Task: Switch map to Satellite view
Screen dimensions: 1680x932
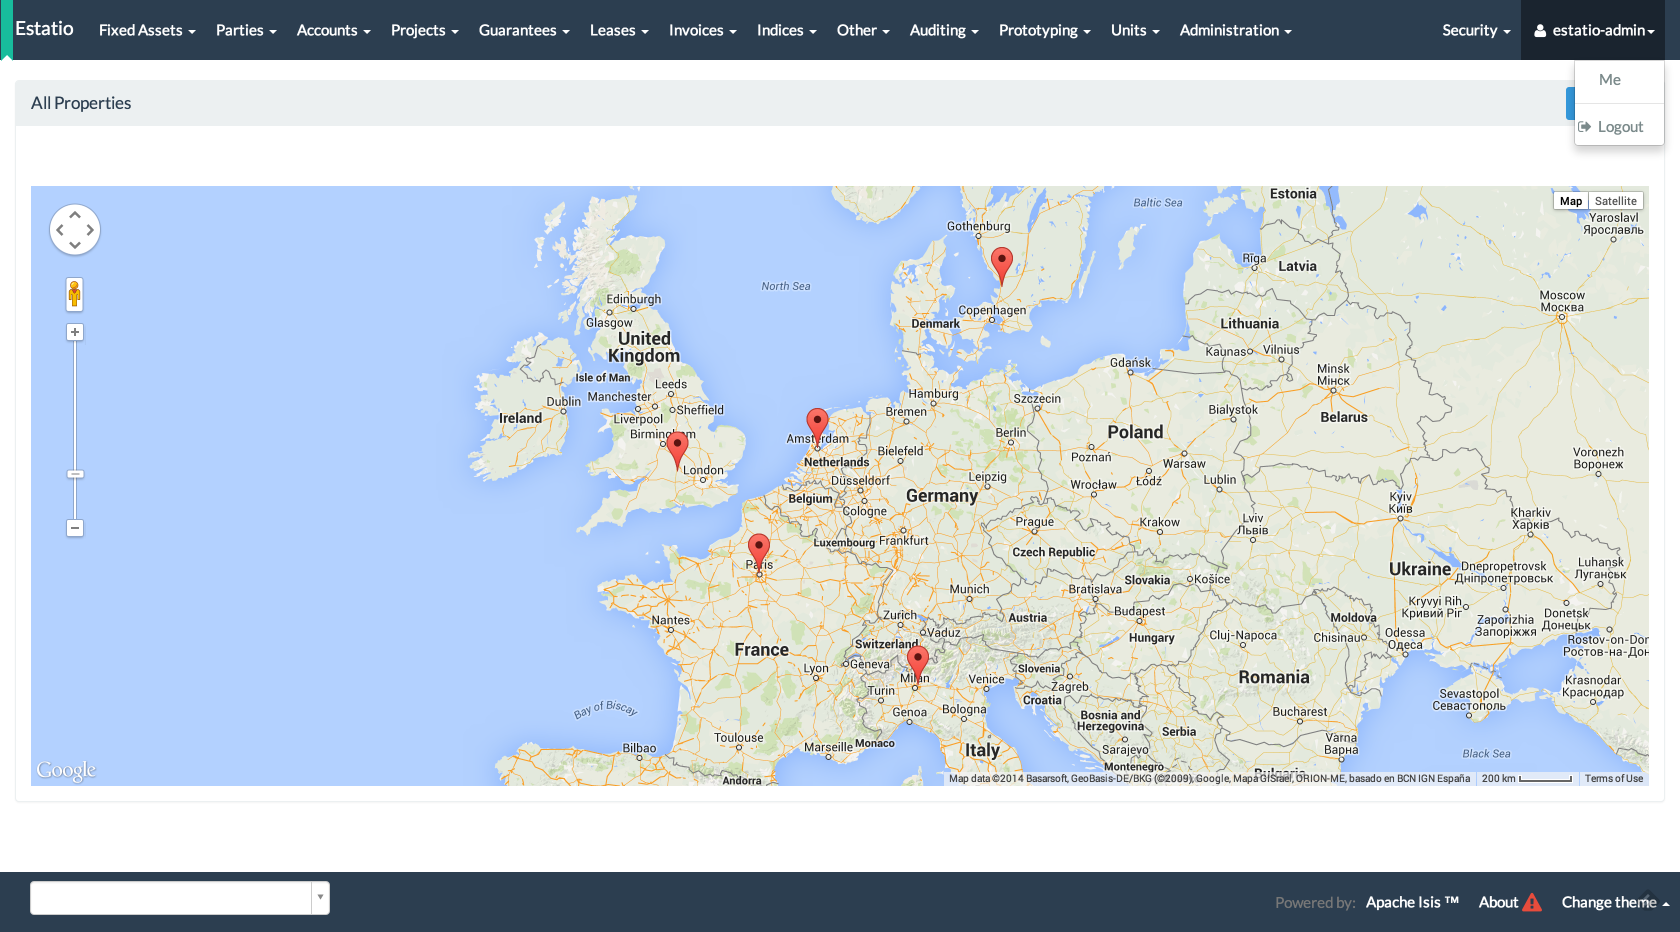Action: (1615, 201)
